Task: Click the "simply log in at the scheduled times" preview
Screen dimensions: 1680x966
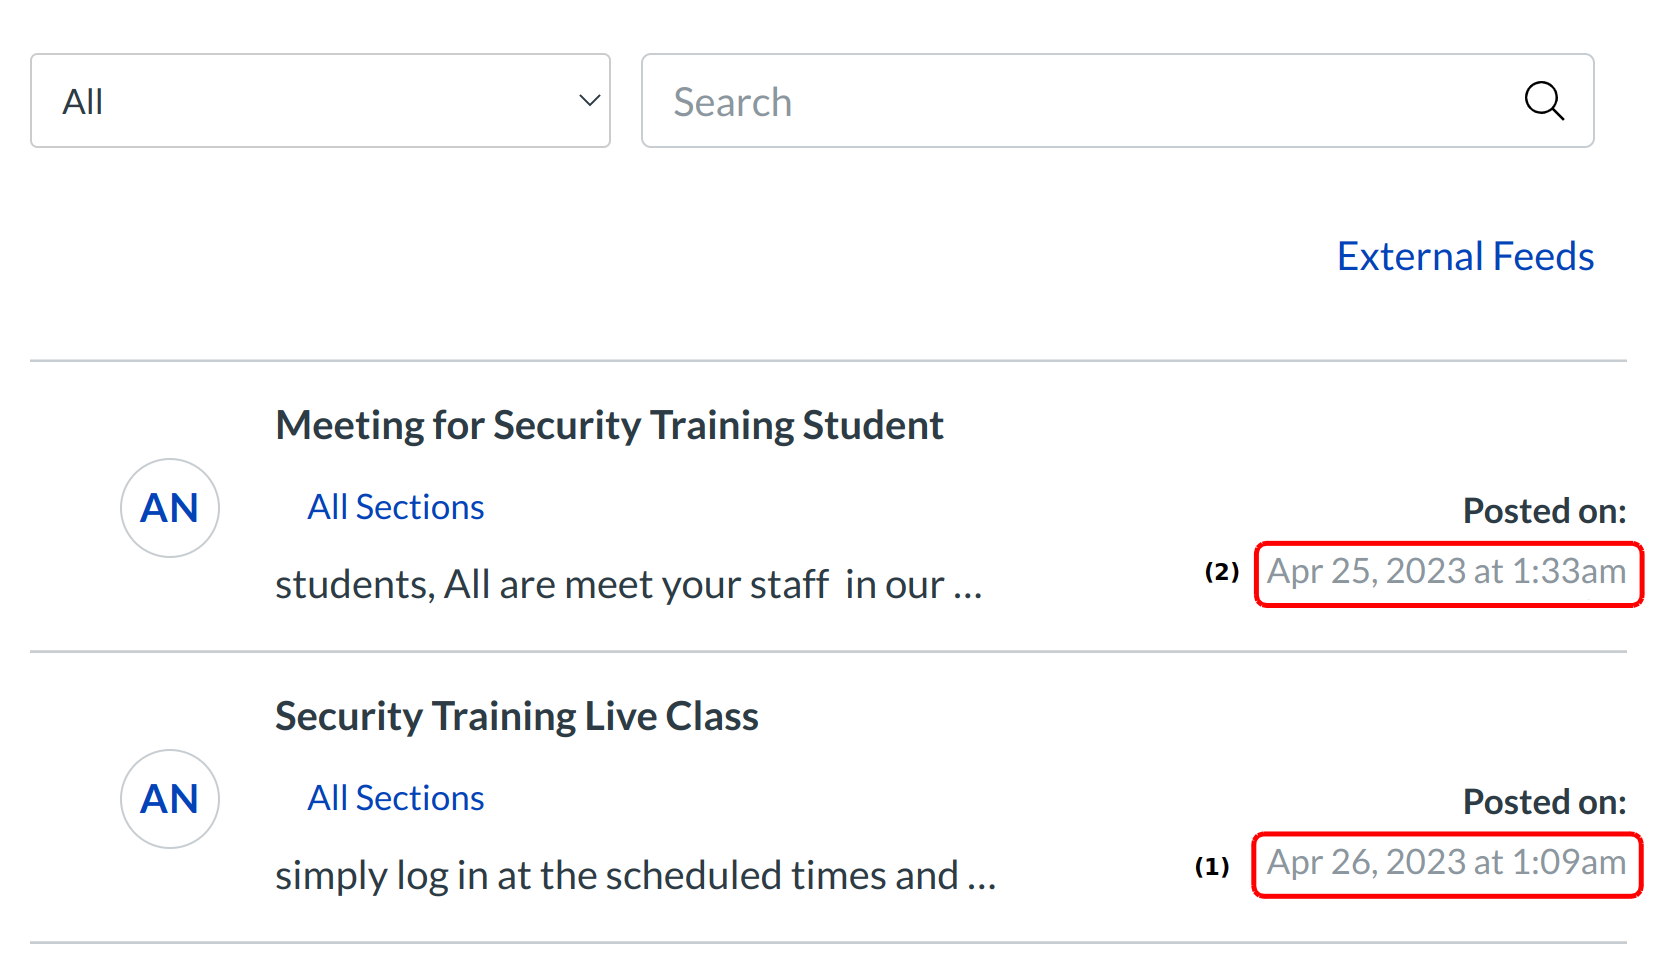Action: [616, 876]
